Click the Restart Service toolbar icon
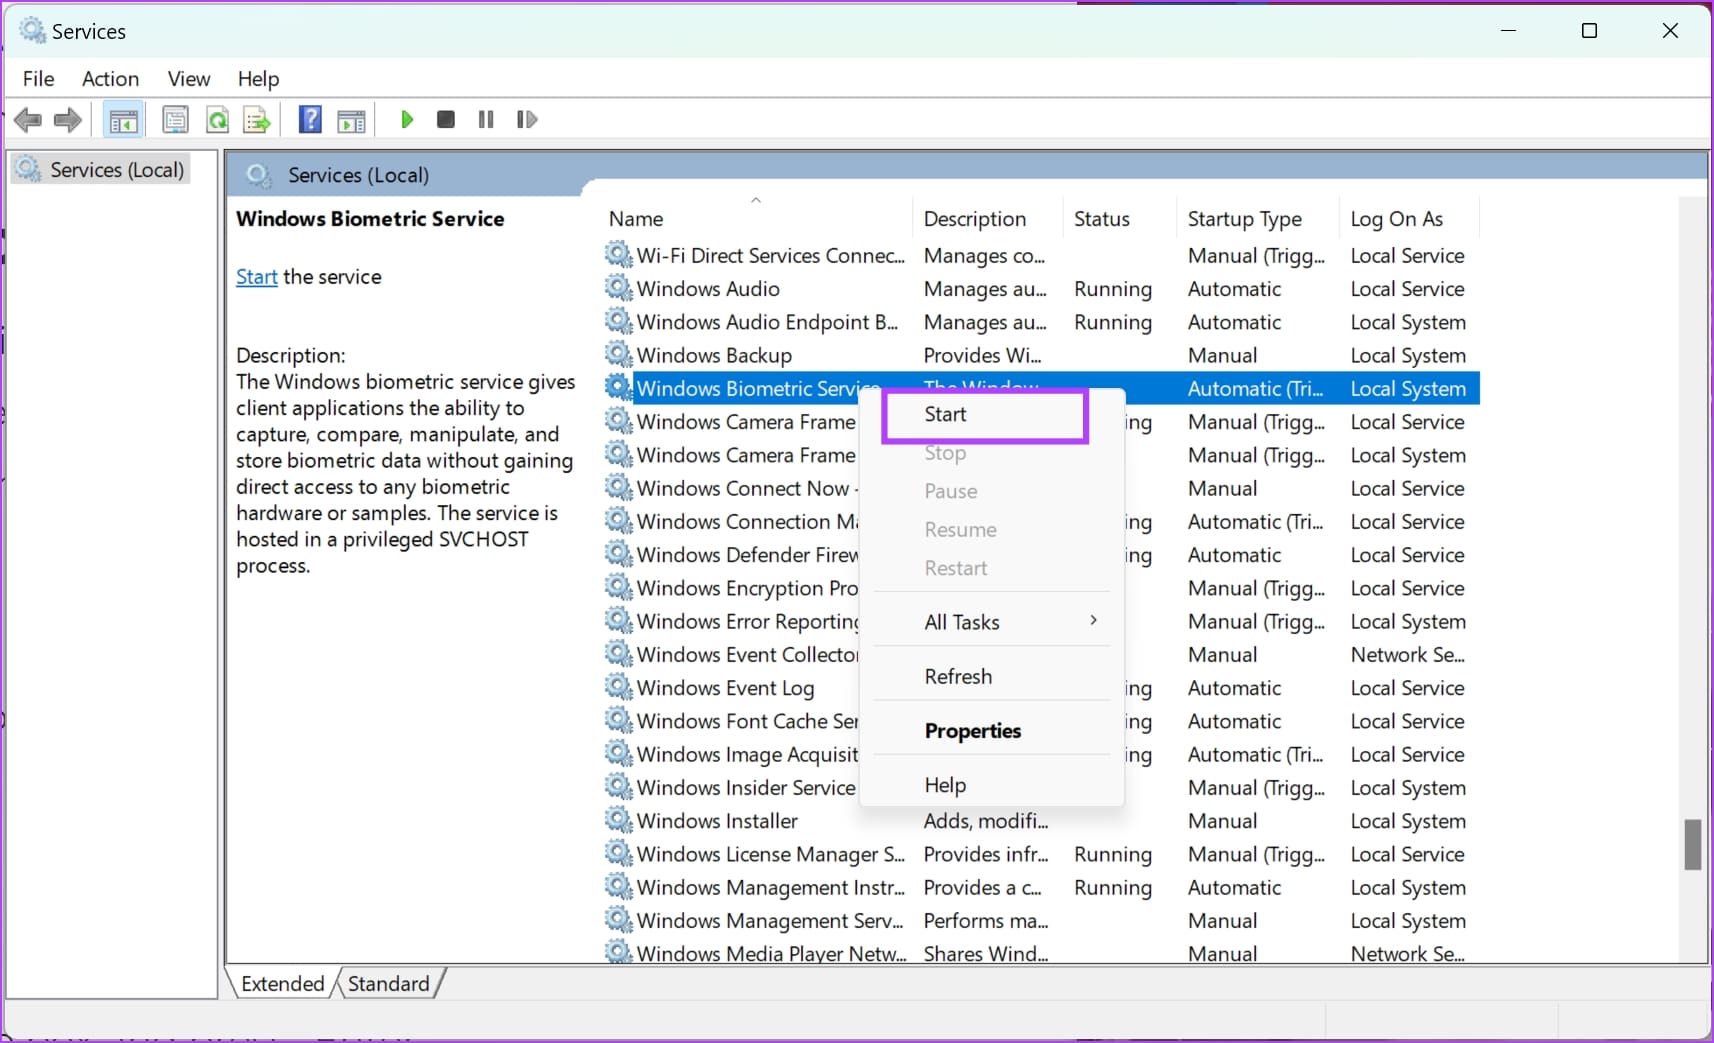 [527, 120]
